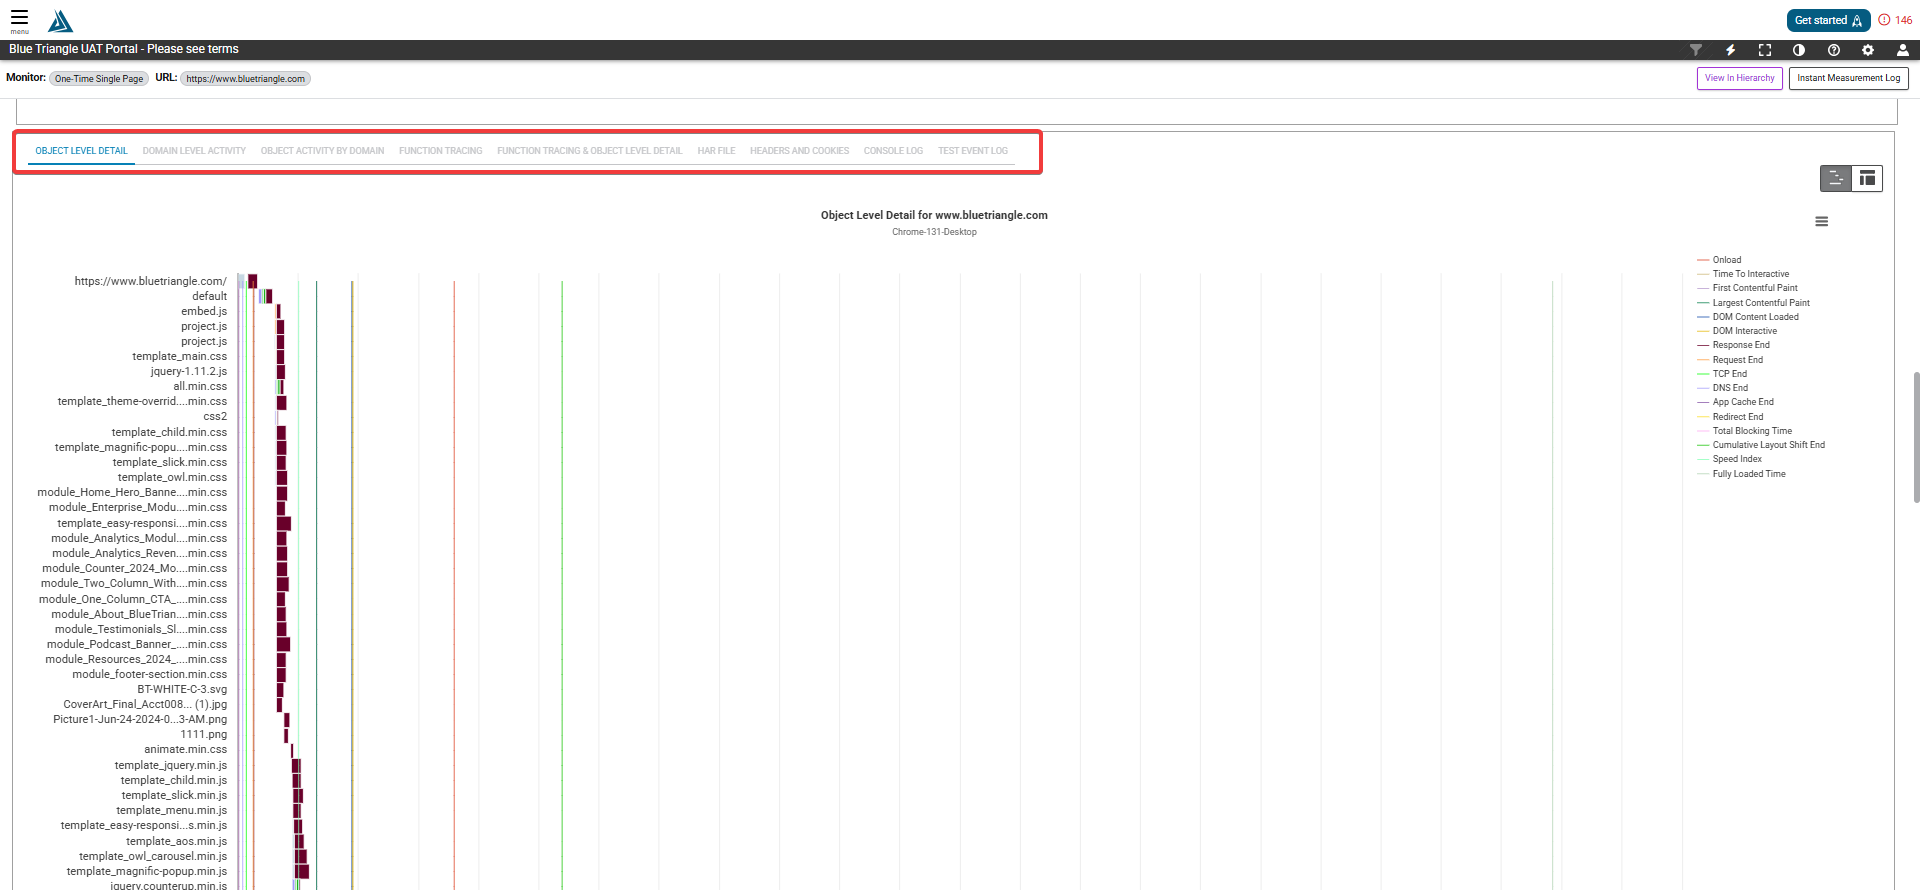The height and width of the screenshot is (890, 1920).
Task: Open the filter funnel icon
Action: pyautogui.click(x=1696, y=50)
